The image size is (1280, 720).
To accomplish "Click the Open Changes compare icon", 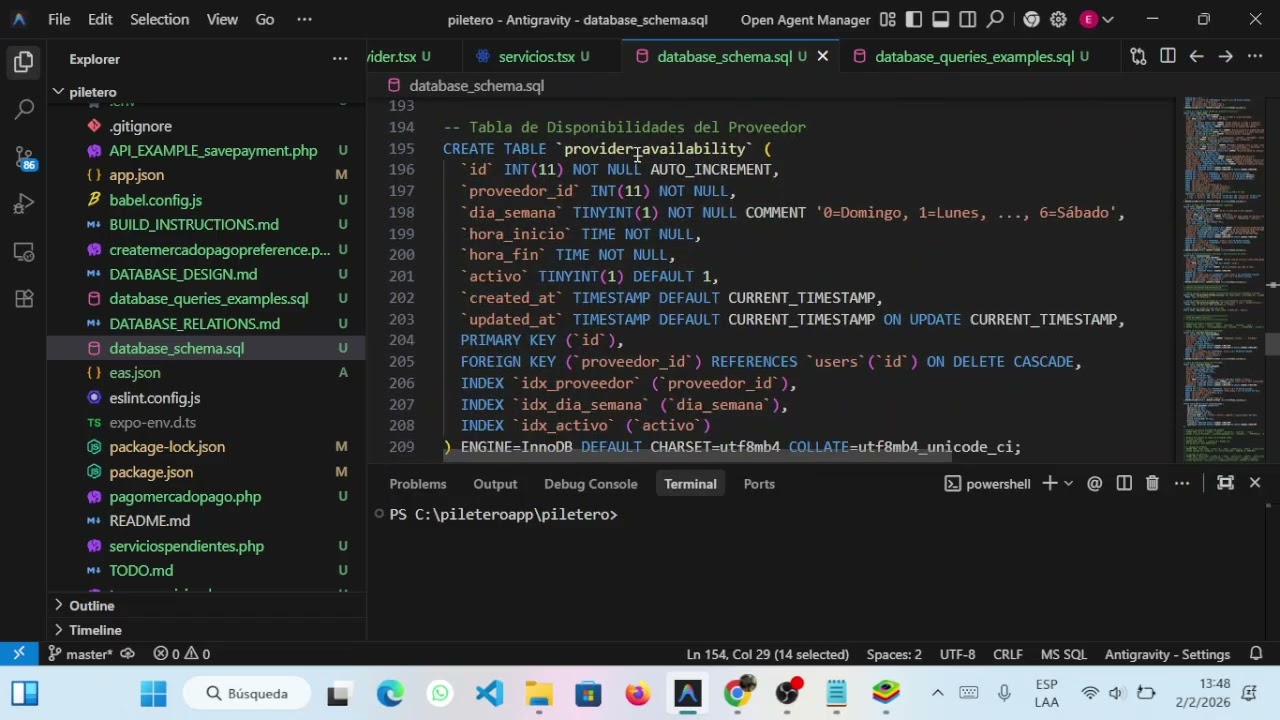I will coord(1138,56).
